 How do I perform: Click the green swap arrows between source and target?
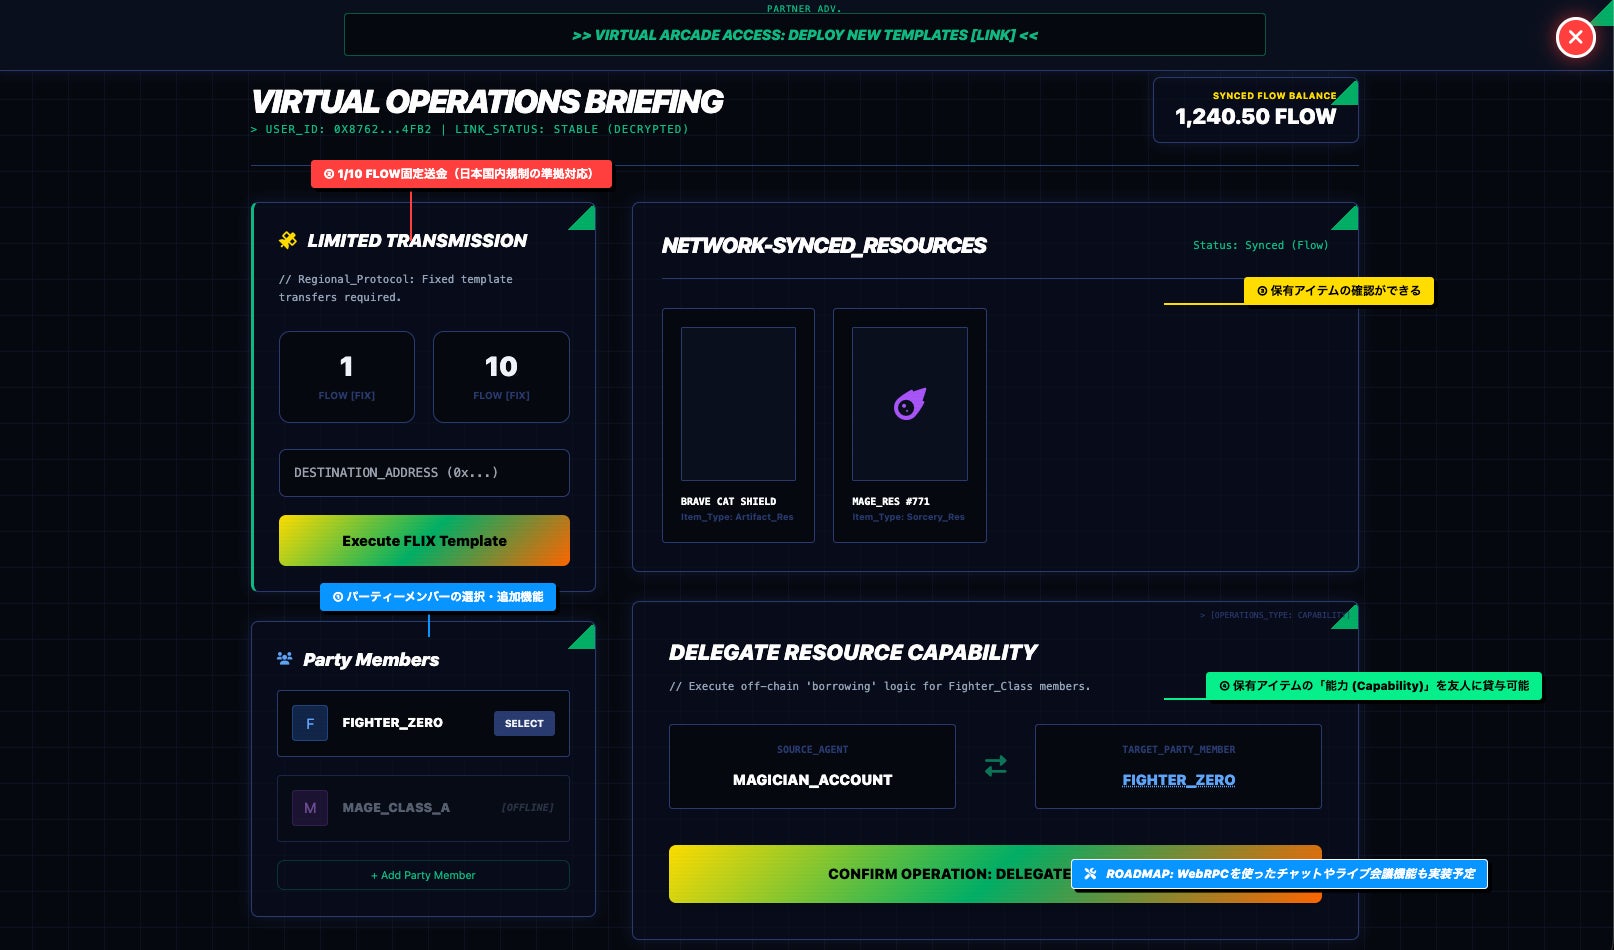pyautogui.click(x=995, y=766)
